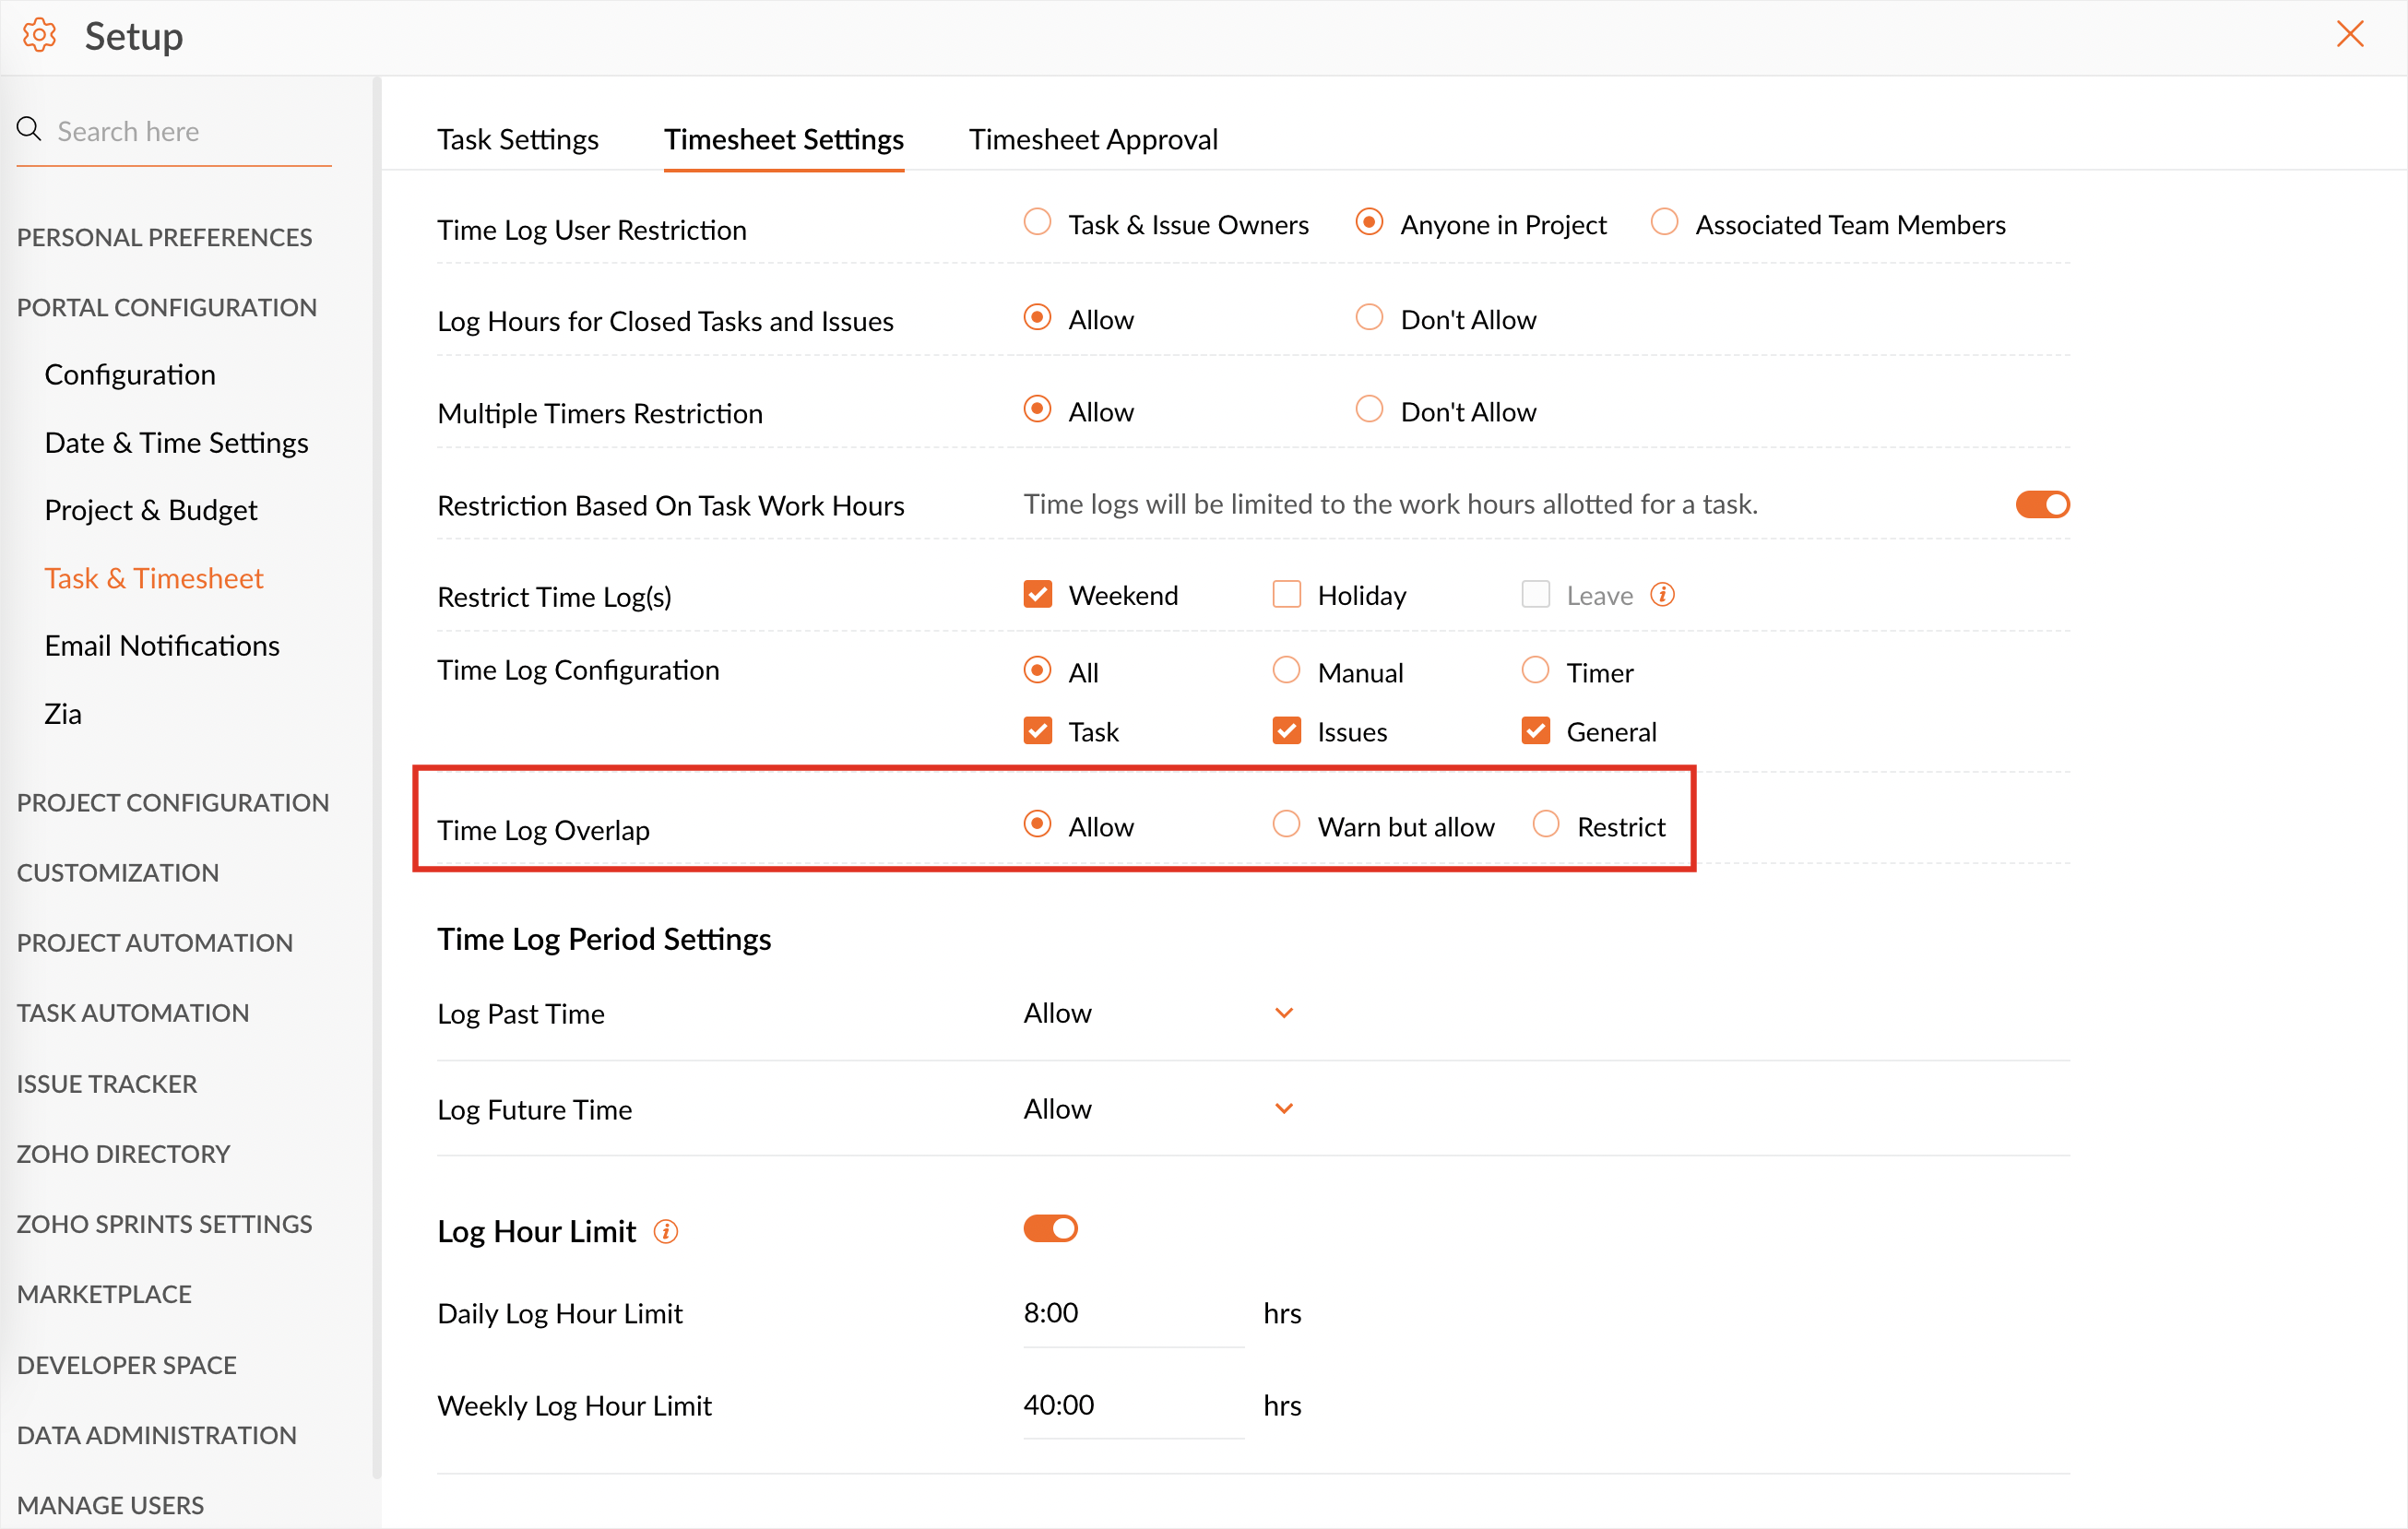
Task: Check the Holiday restriction checkbox
Action: click(x=1286, y=596)
